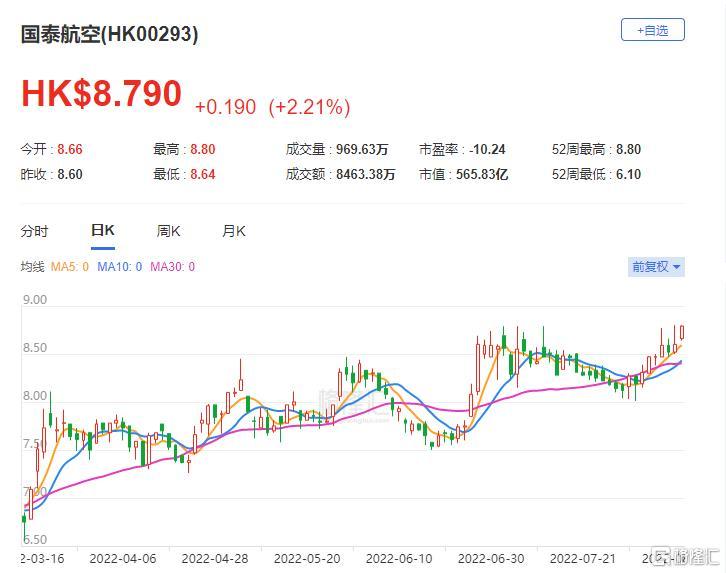
Task: Click the 成交额 value 8463.38万
Action: pyautogui.click(x=366, y=174)
